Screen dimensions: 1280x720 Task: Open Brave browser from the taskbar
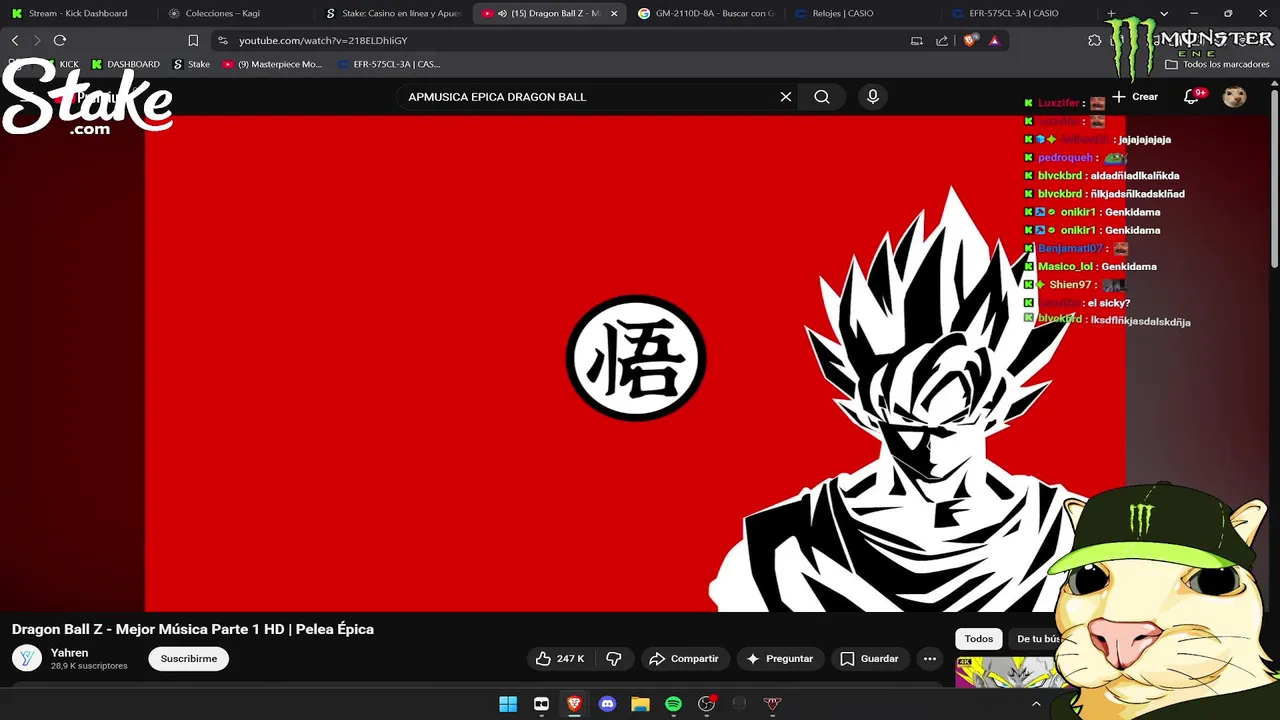click(574, 704)
